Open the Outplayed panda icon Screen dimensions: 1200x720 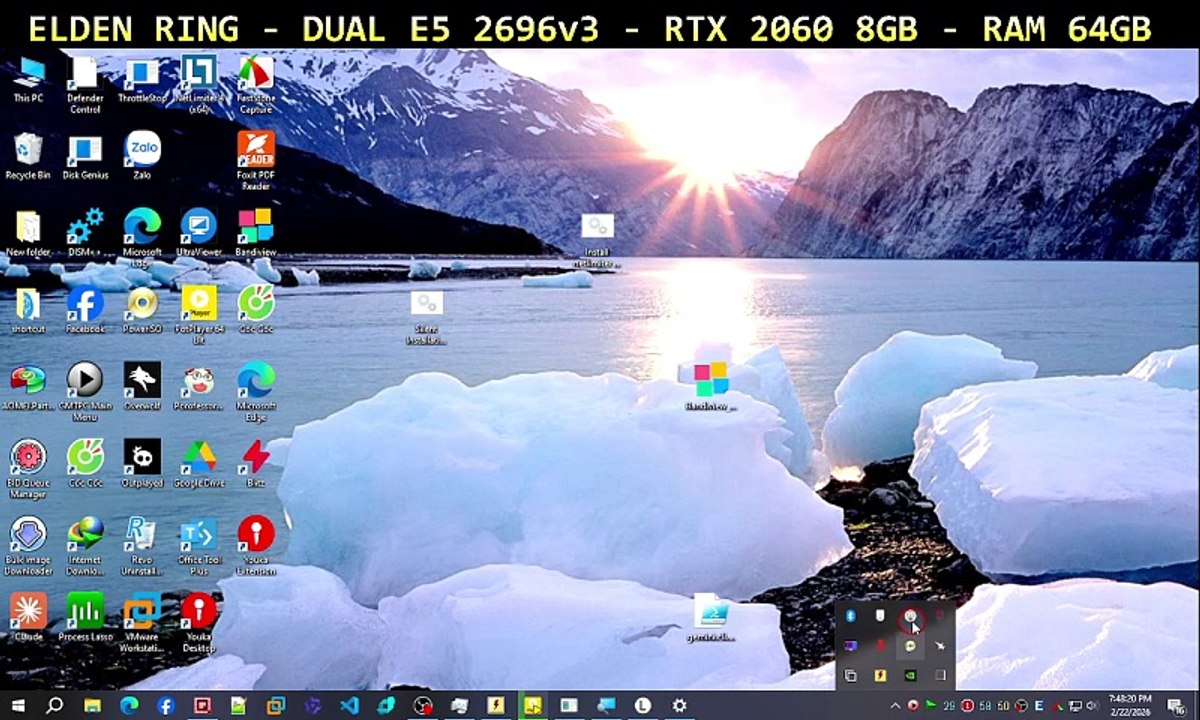point(142,463)
